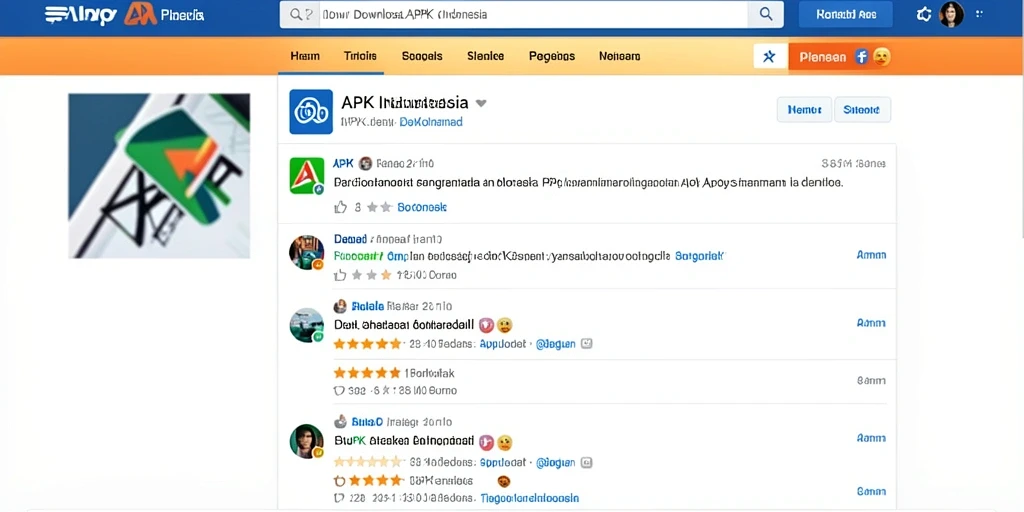Screen dimensions: 1024x512
Task: Open the Pogebos tab
Action: 552,56
